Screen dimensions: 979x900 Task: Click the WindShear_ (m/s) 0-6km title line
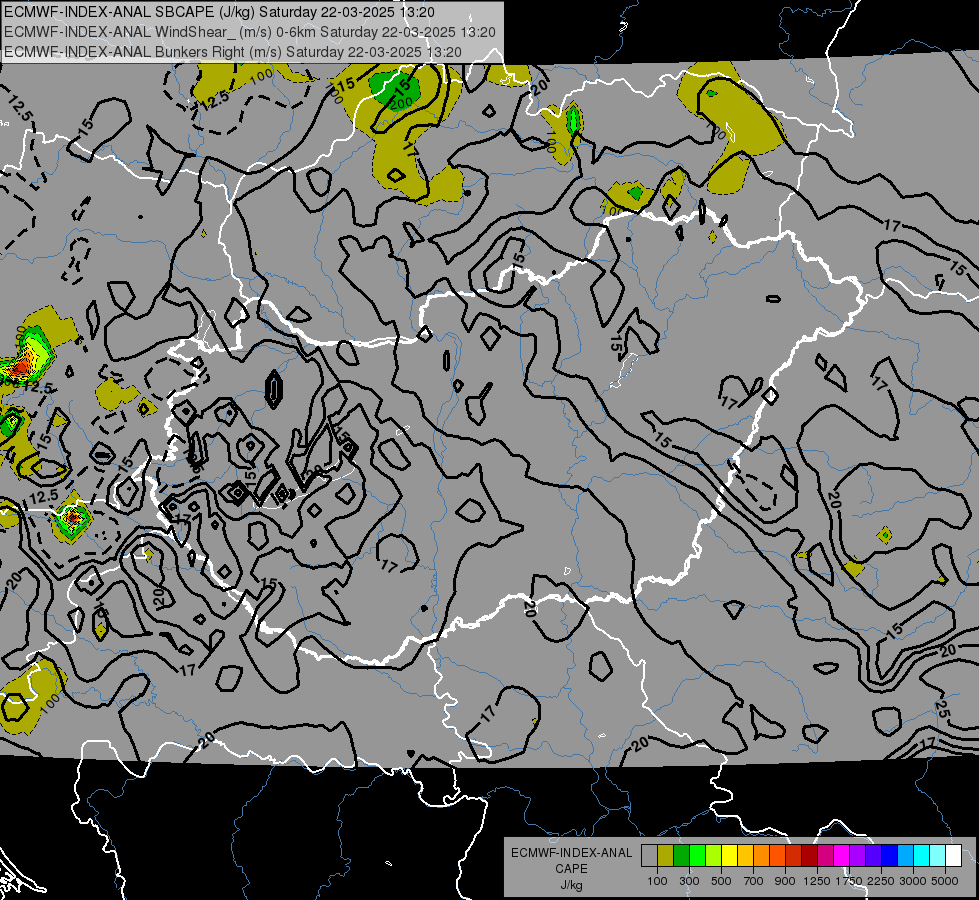pos(250,32)
